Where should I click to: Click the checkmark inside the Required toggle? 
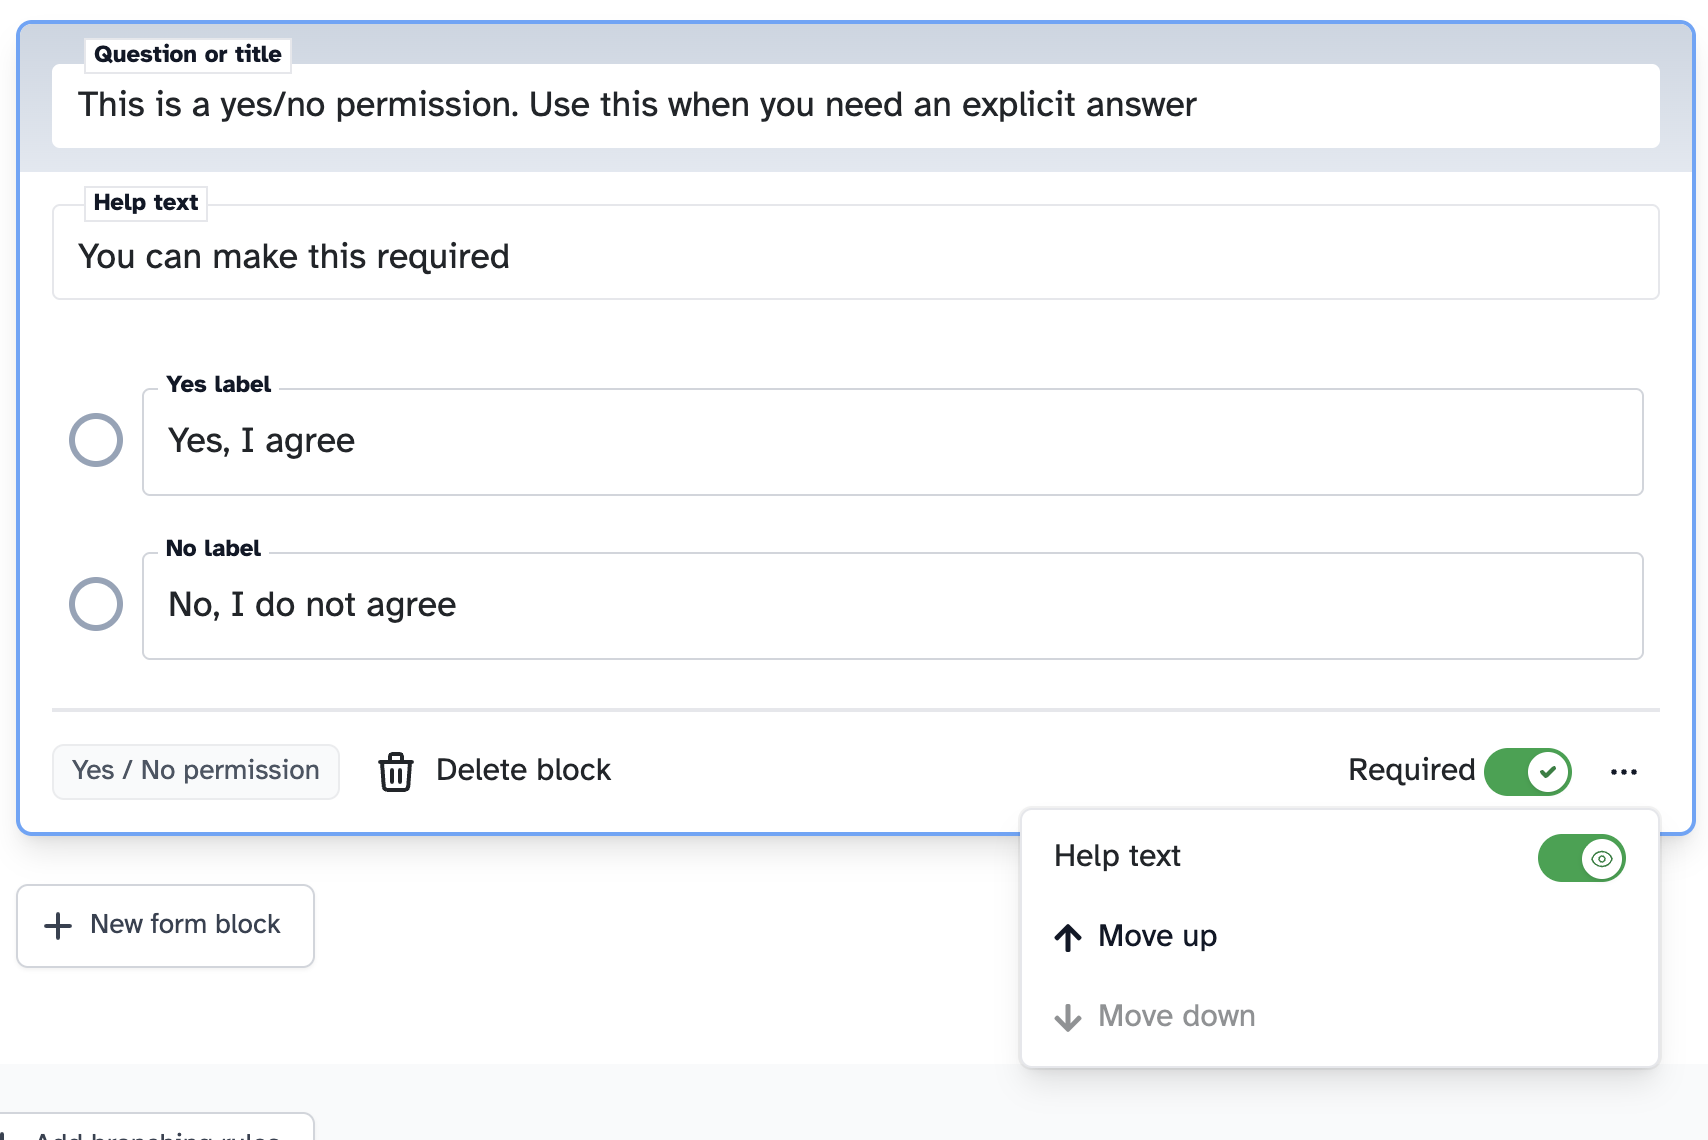[1548, 771]
